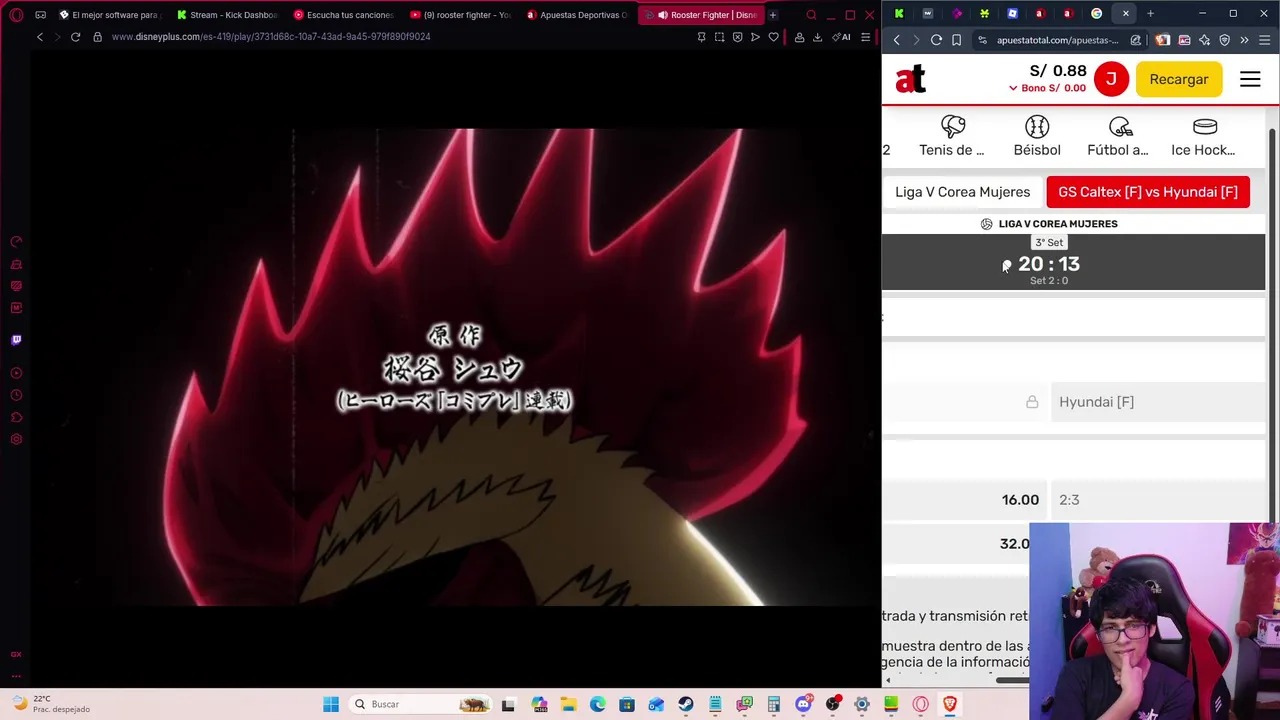
Task: Click the taskbar Buscar search box
Action: click(x=420, y=704)
